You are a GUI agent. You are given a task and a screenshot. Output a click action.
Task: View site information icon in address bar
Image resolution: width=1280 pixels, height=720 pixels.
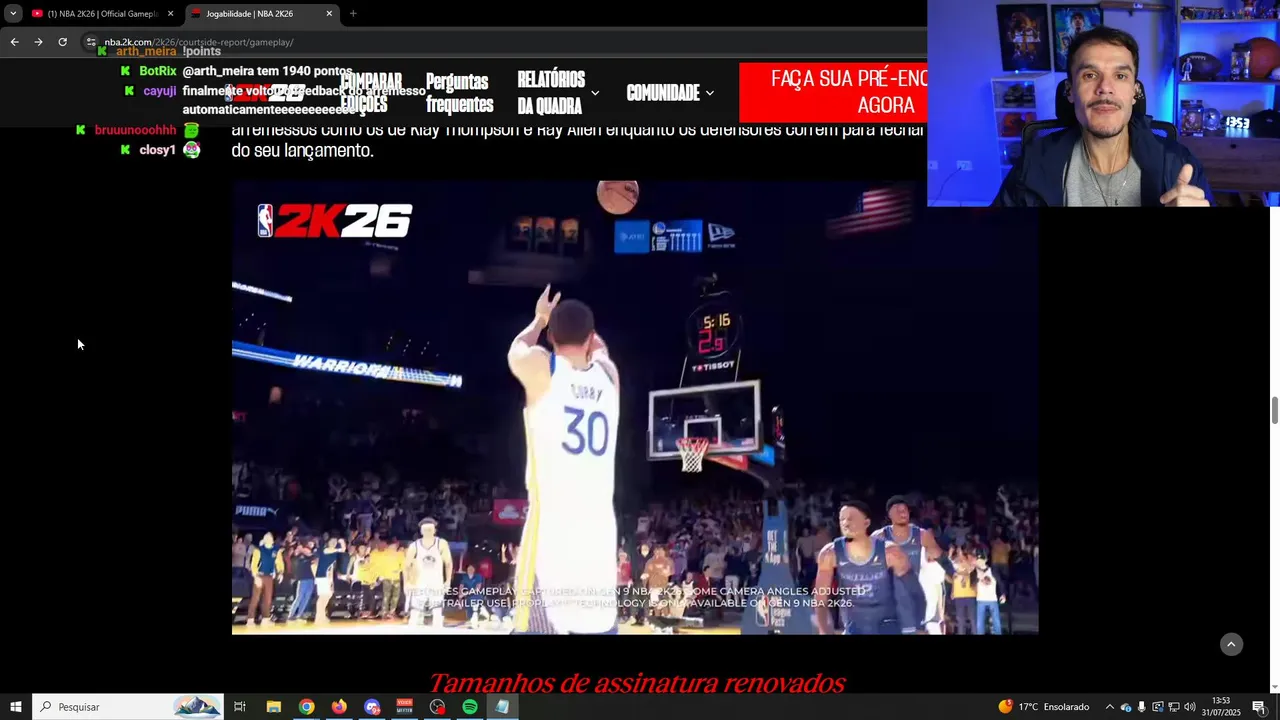tap(91, 42)
